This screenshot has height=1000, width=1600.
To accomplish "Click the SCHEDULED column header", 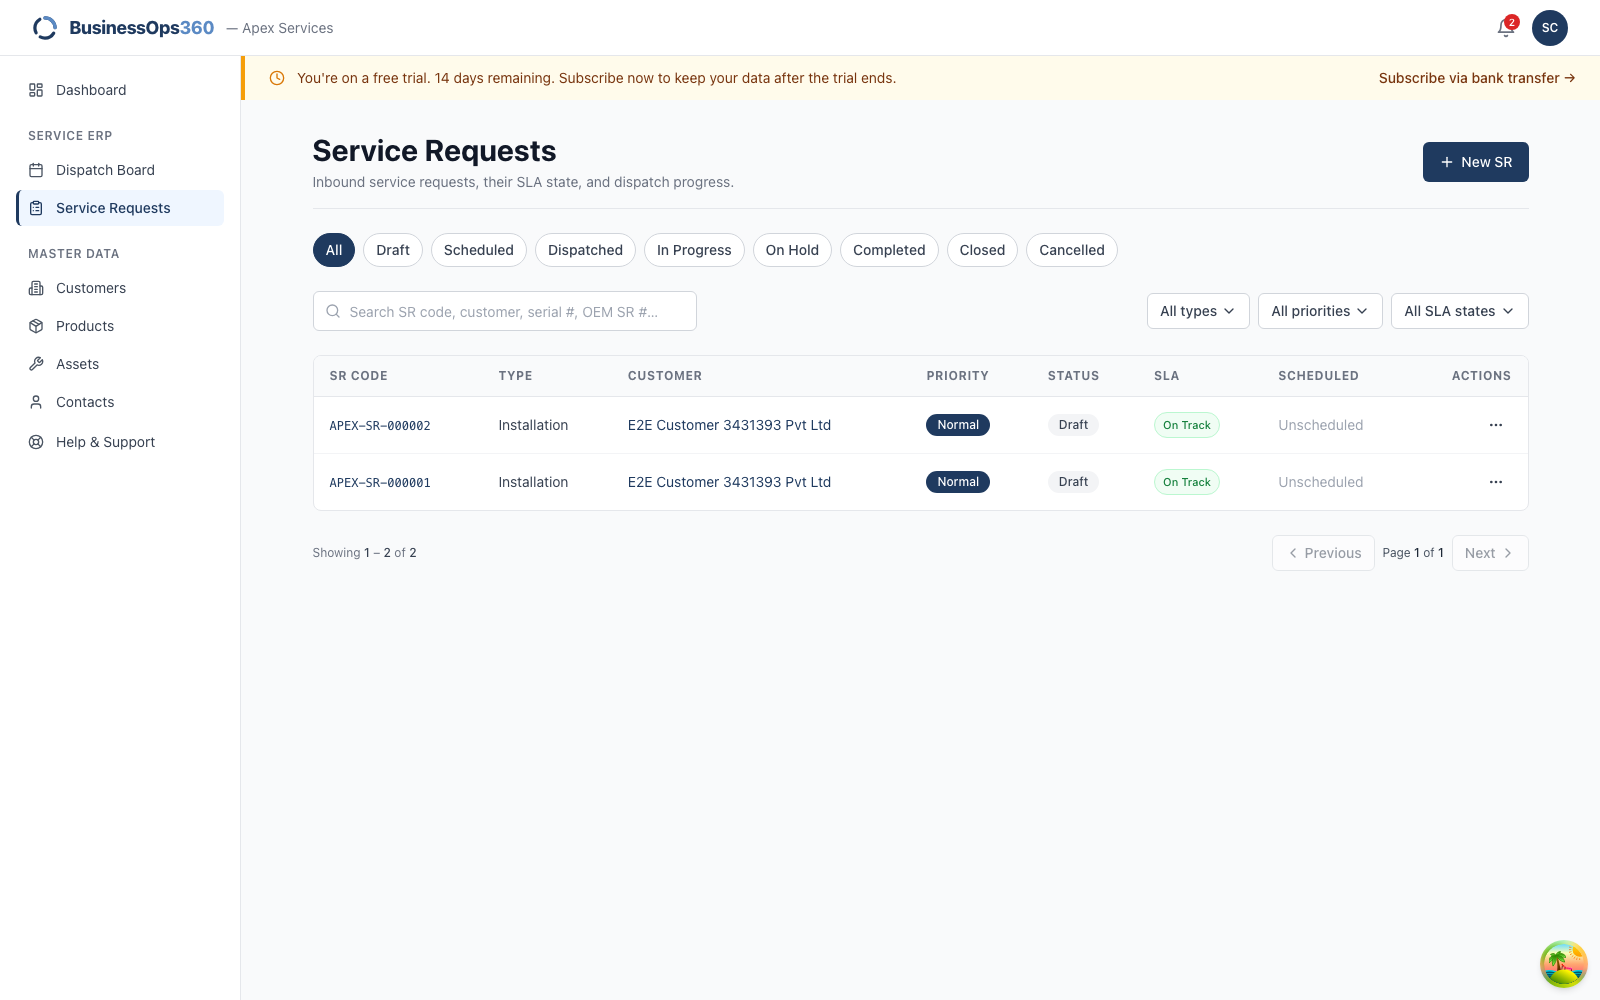I will click(1318, 376).
